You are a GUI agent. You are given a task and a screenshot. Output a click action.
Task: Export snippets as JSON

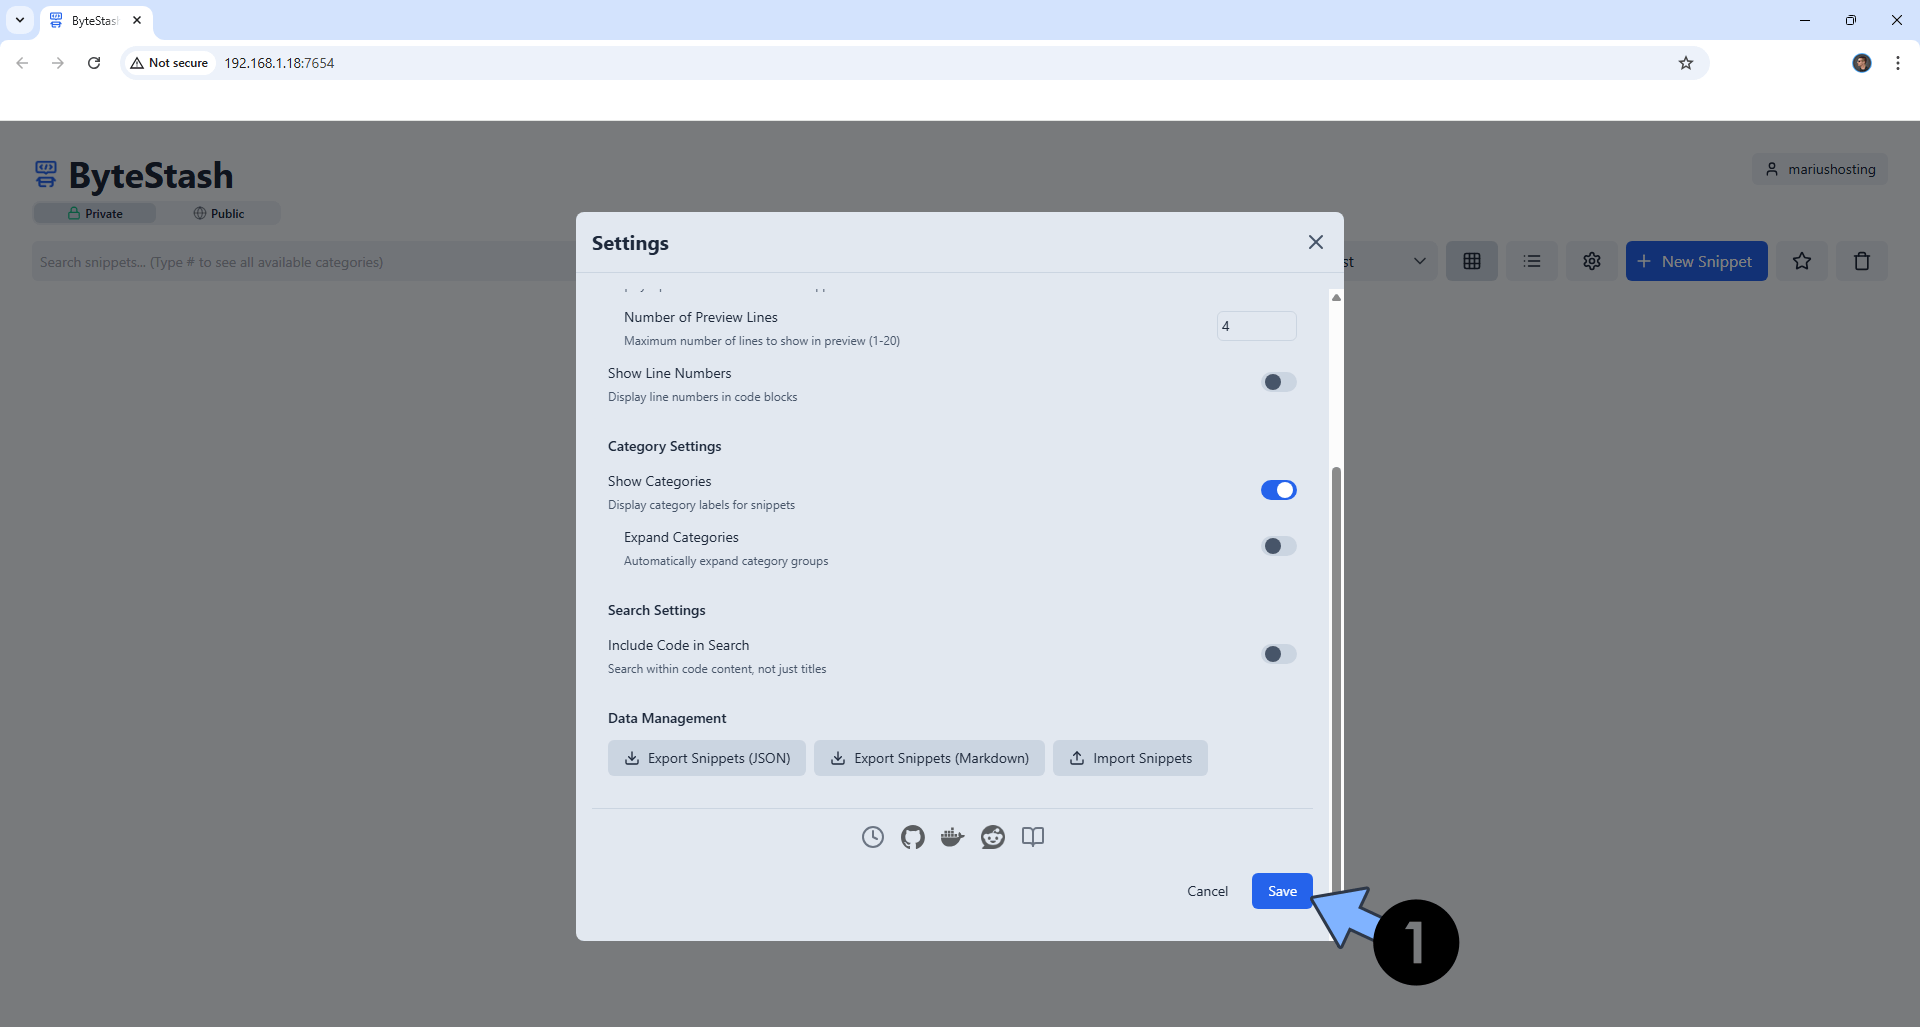(x=706, y=757)
